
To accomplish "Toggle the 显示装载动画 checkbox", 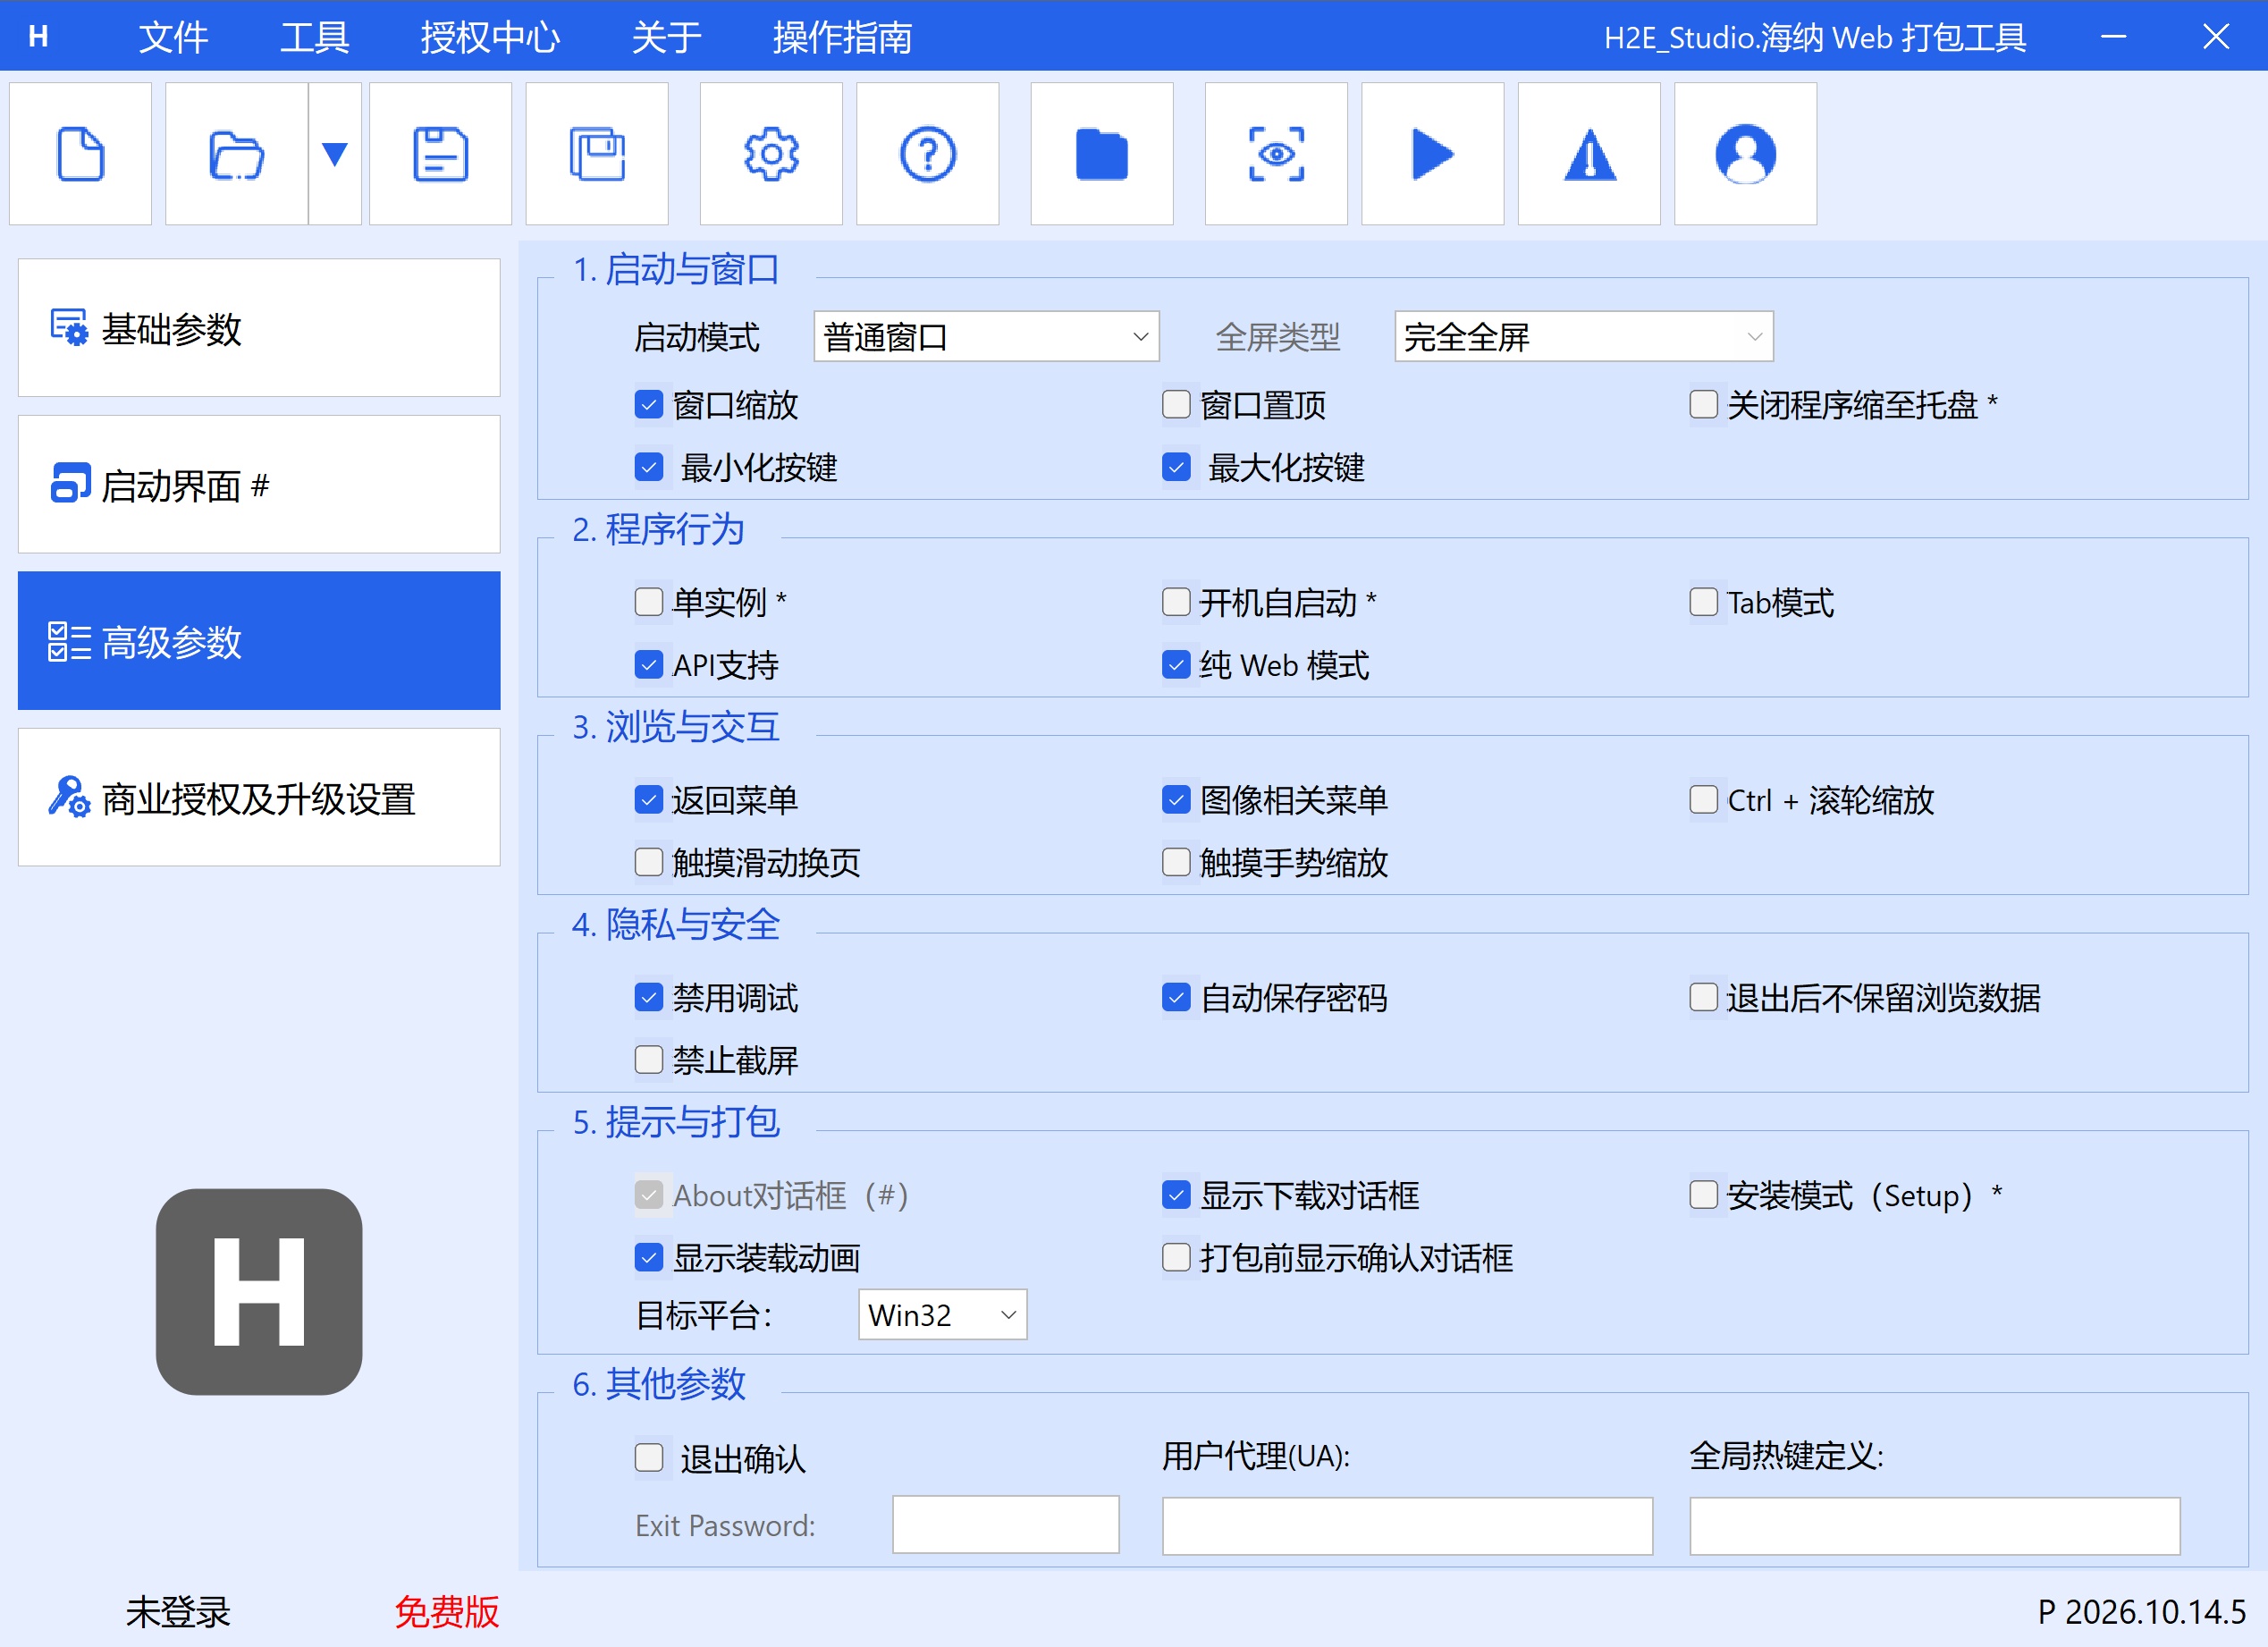I will tap(648, 1257).
